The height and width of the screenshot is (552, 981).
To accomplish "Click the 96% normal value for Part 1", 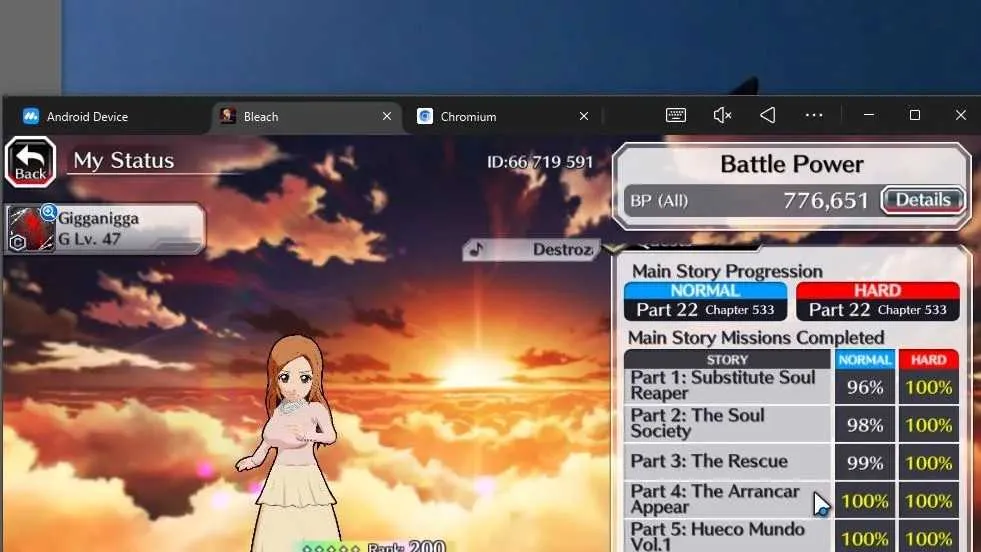I will click(865, 387).
